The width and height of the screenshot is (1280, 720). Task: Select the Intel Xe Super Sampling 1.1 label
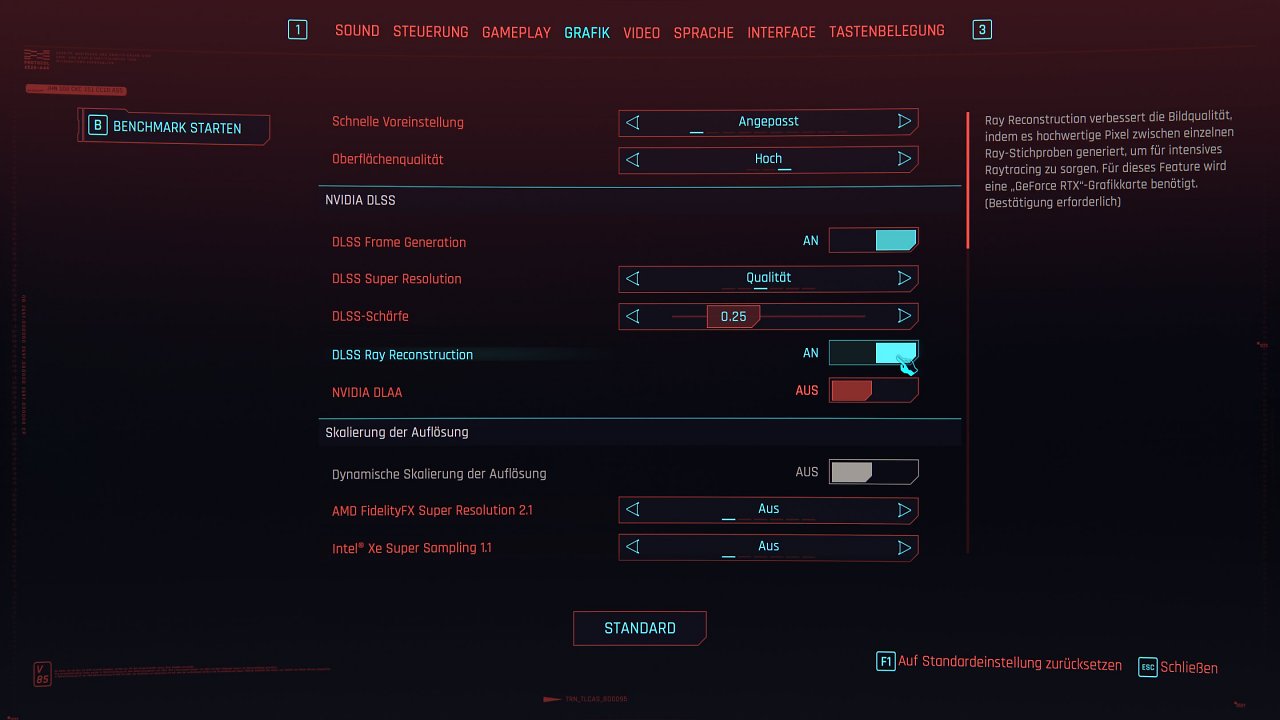(412, 548)
